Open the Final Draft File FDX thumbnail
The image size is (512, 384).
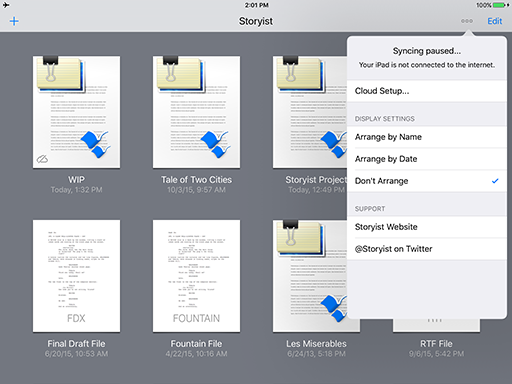[x=76, y=276]
